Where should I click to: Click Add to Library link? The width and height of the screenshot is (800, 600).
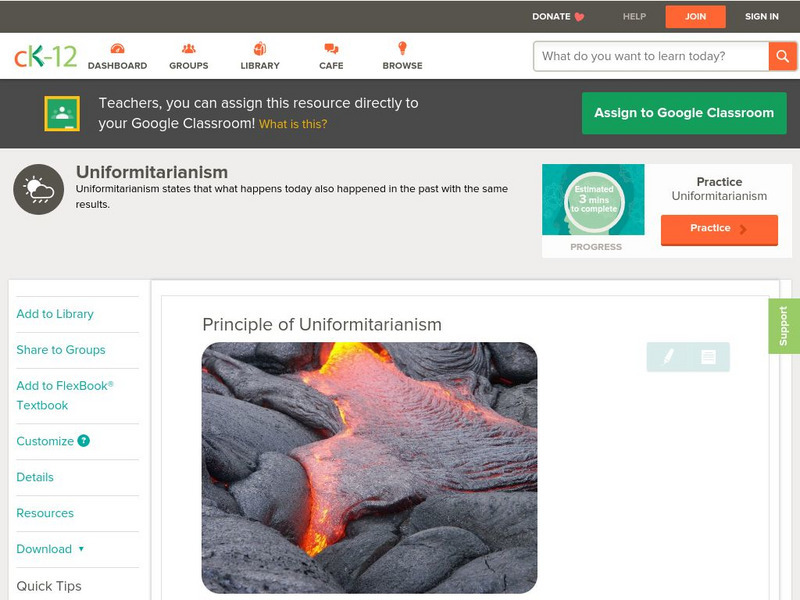coord(55,314)
